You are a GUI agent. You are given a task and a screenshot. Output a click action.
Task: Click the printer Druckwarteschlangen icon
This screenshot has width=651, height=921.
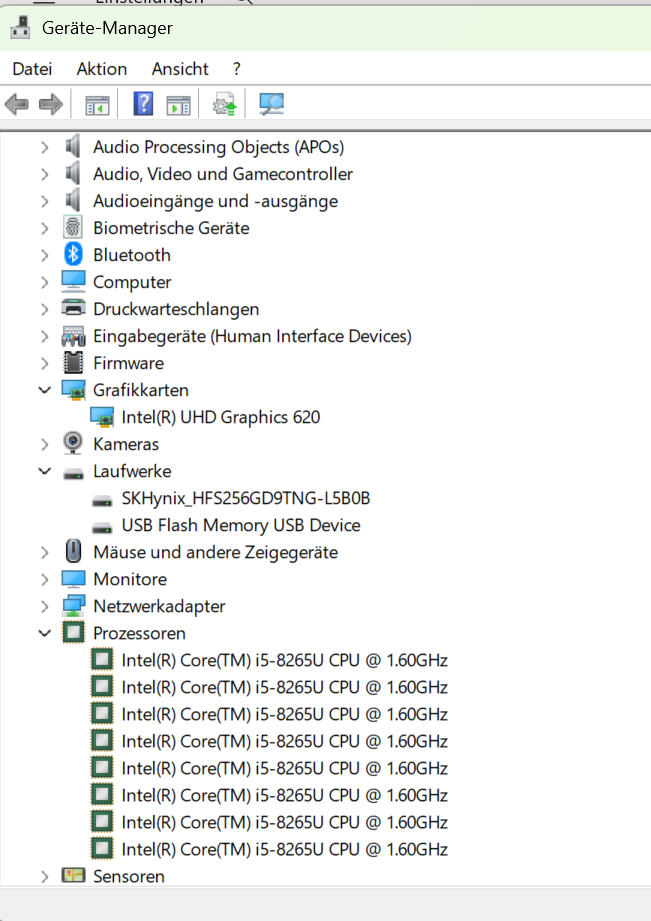pyautogui.click(x=73, y=308)
